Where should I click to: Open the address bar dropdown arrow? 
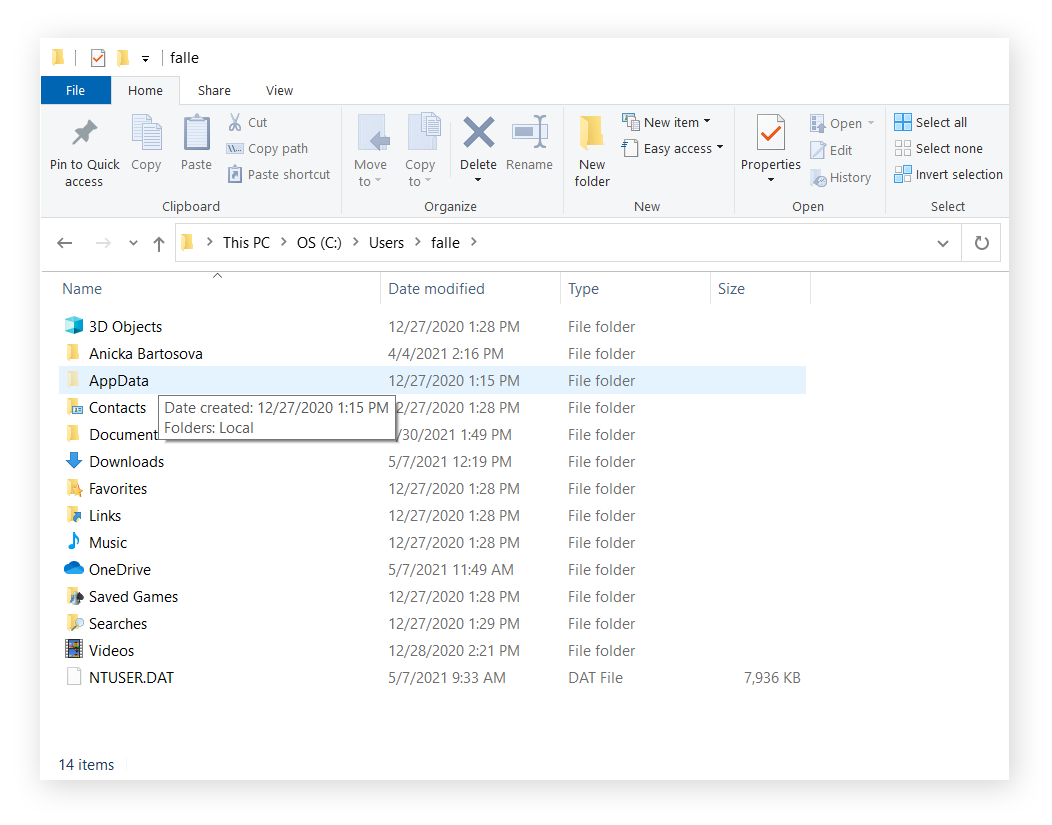[942, 242]
